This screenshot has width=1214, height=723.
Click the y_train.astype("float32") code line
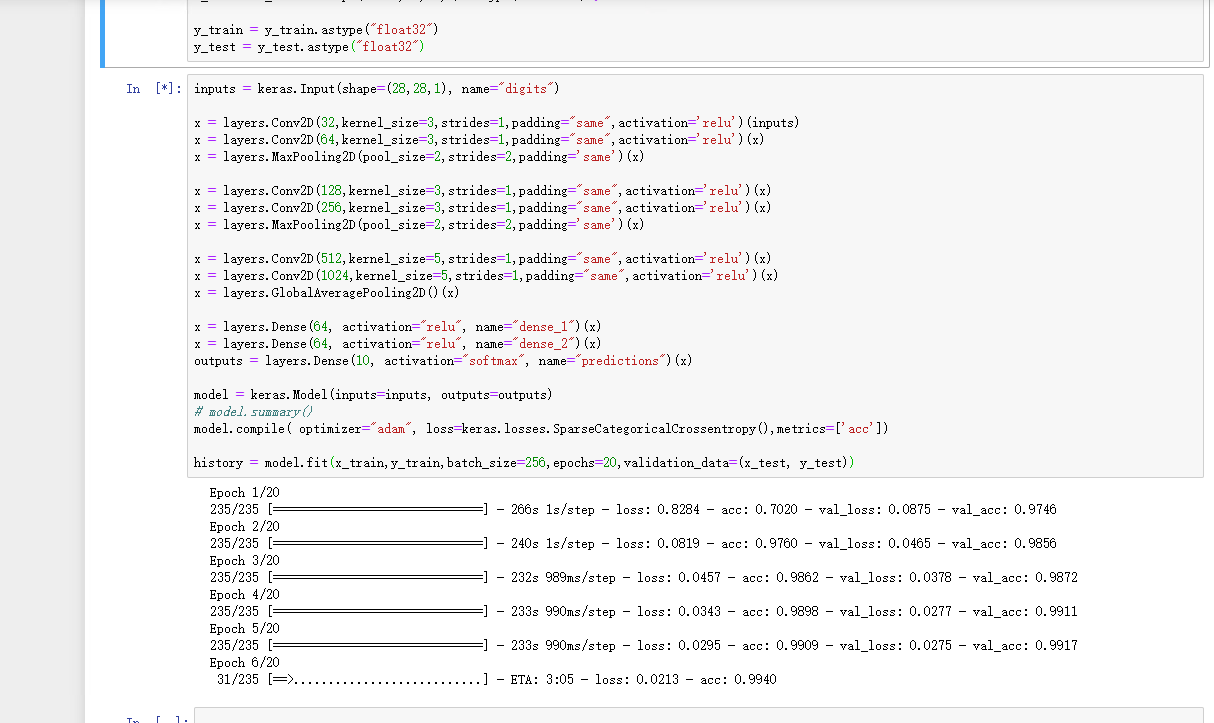[316, 30]
